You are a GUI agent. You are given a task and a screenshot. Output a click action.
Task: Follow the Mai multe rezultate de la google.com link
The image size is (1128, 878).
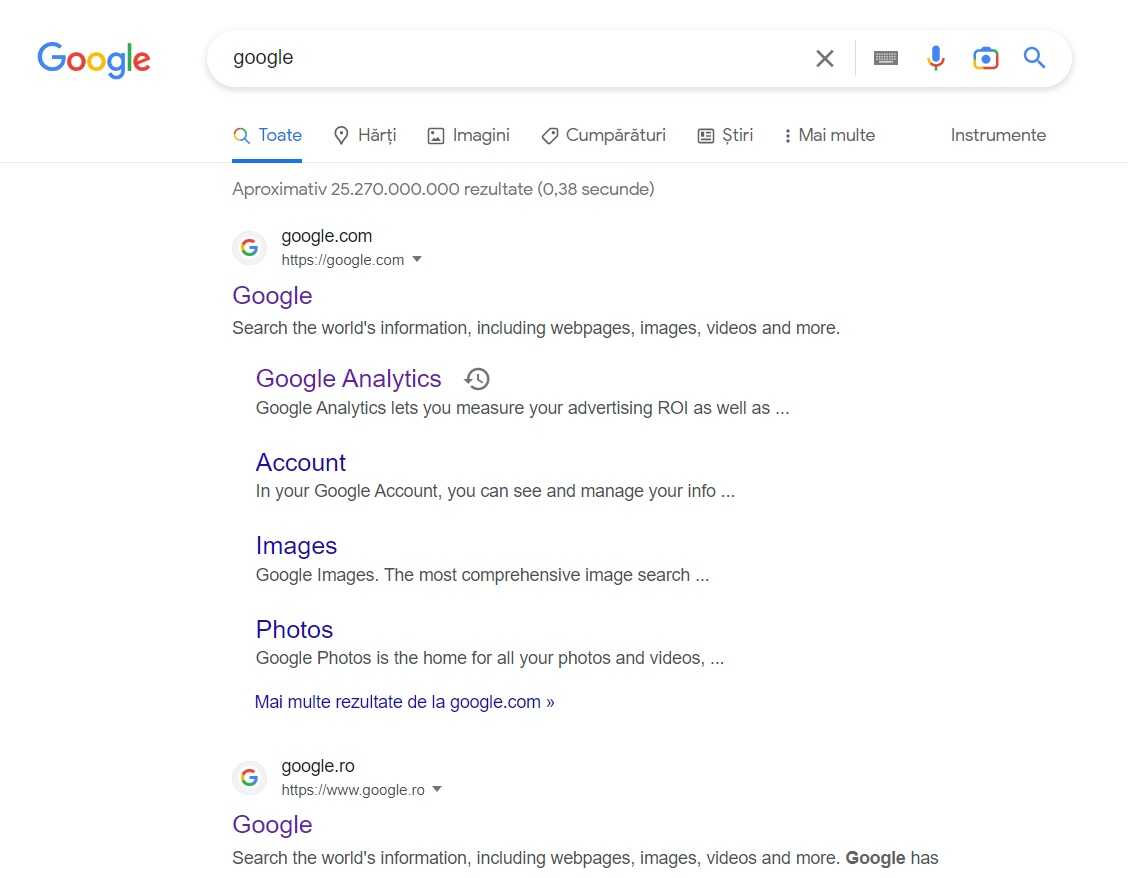pos(404,702)
